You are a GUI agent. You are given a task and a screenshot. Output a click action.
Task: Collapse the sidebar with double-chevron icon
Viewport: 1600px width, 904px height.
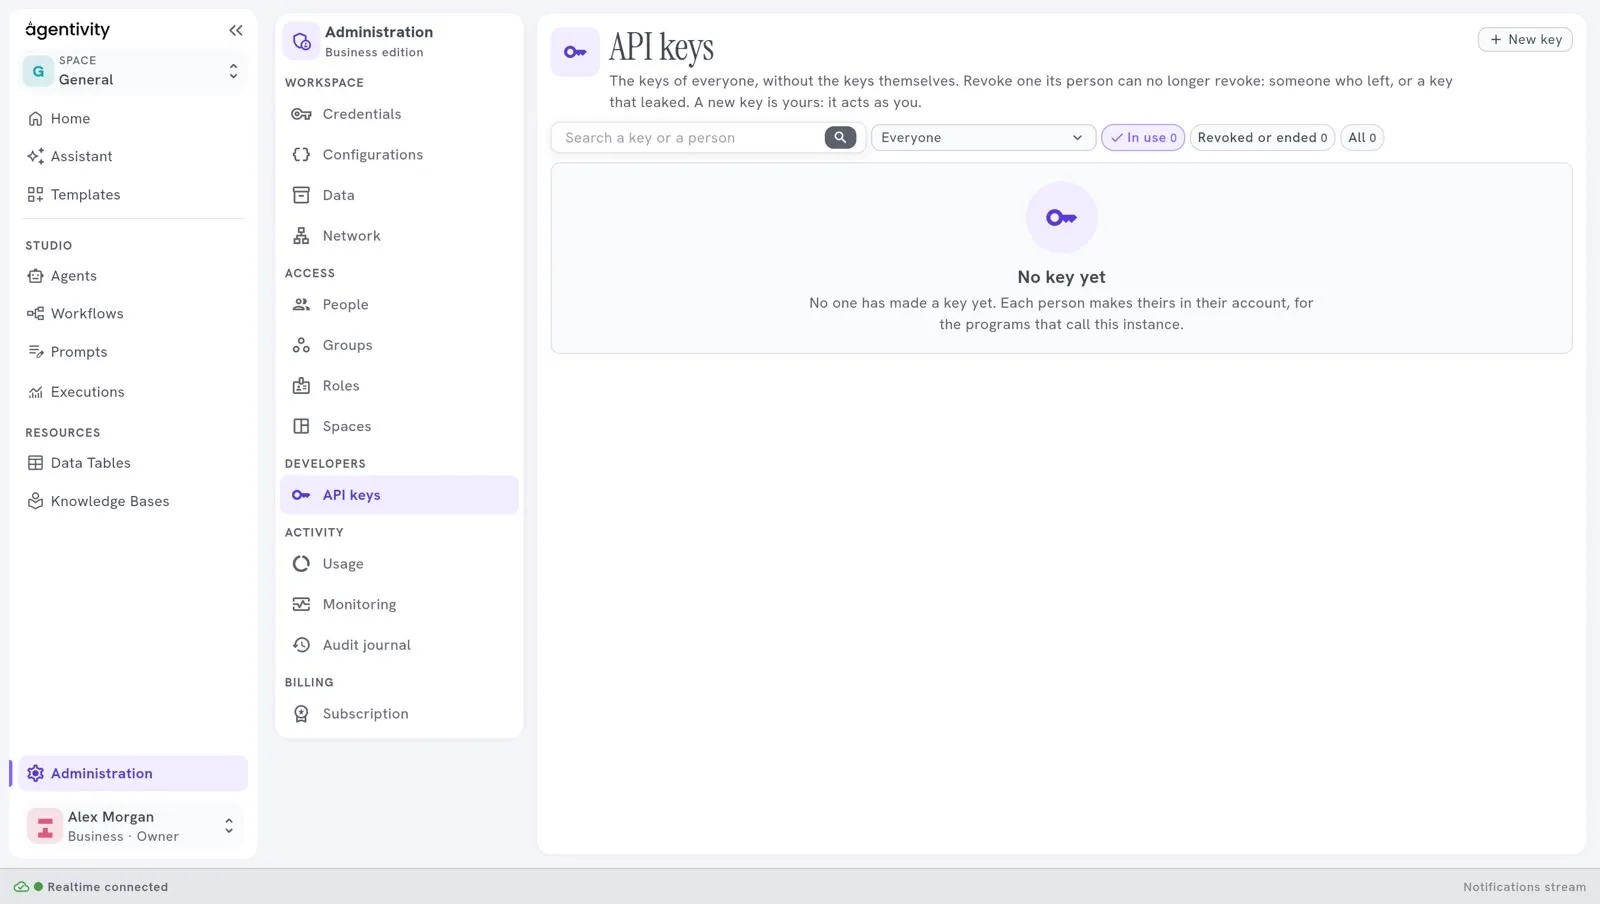coord(236,30)
